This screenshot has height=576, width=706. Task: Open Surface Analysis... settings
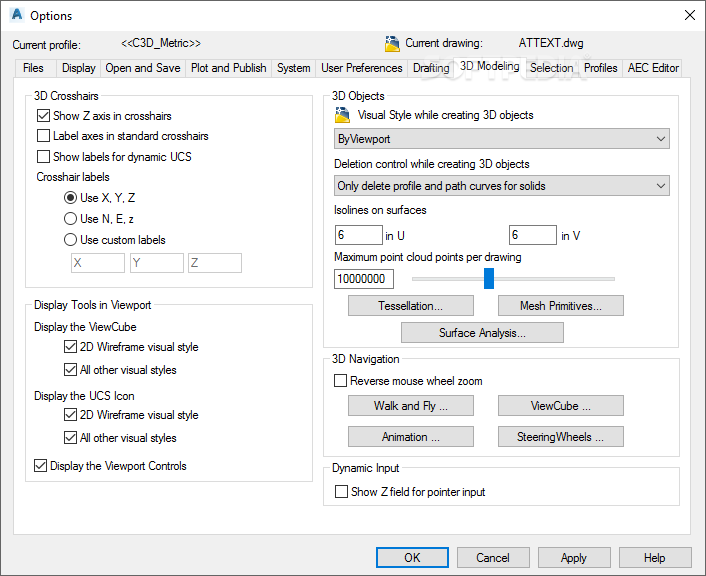(482, 333)
